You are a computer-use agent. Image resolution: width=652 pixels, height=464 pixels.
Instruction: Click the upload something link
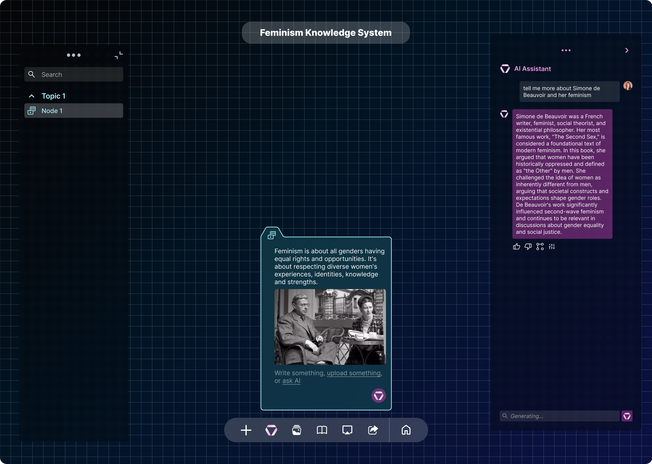pyautogui.click(x=353, y=373)
